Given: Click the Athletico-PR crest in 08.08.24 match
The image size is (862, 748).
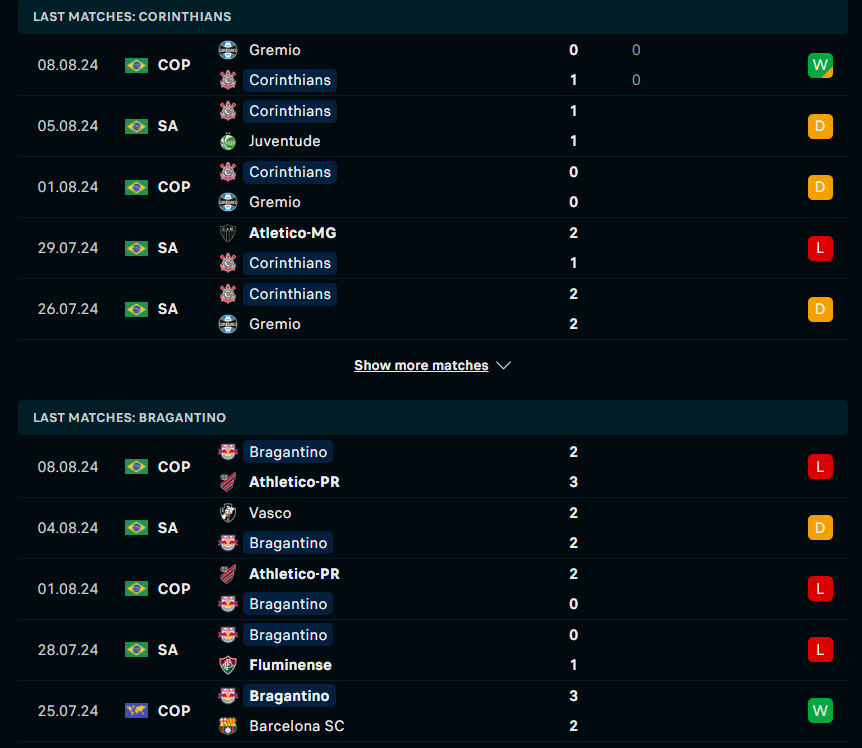Looking at the screenshot, I should coord(228,482).
